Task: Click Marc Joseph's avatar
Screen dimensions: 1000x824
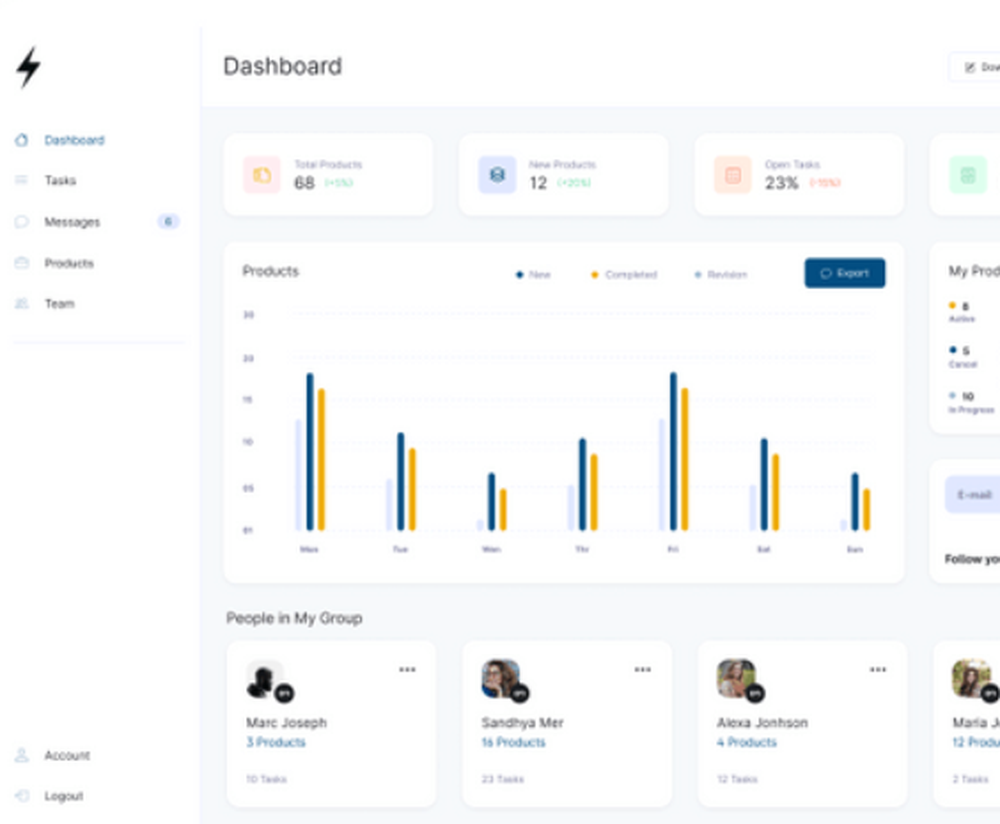Action: tap(264, 679)
